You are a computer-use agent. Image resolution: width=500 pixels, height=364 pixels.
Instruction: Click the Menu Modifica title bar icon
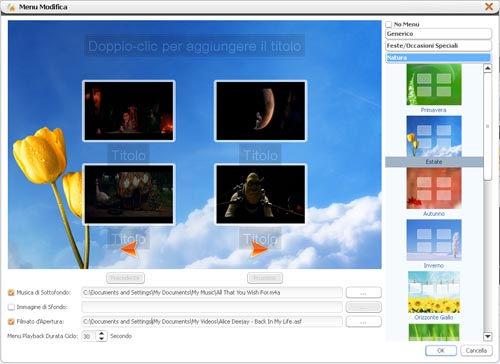click(x=11, y=7)
